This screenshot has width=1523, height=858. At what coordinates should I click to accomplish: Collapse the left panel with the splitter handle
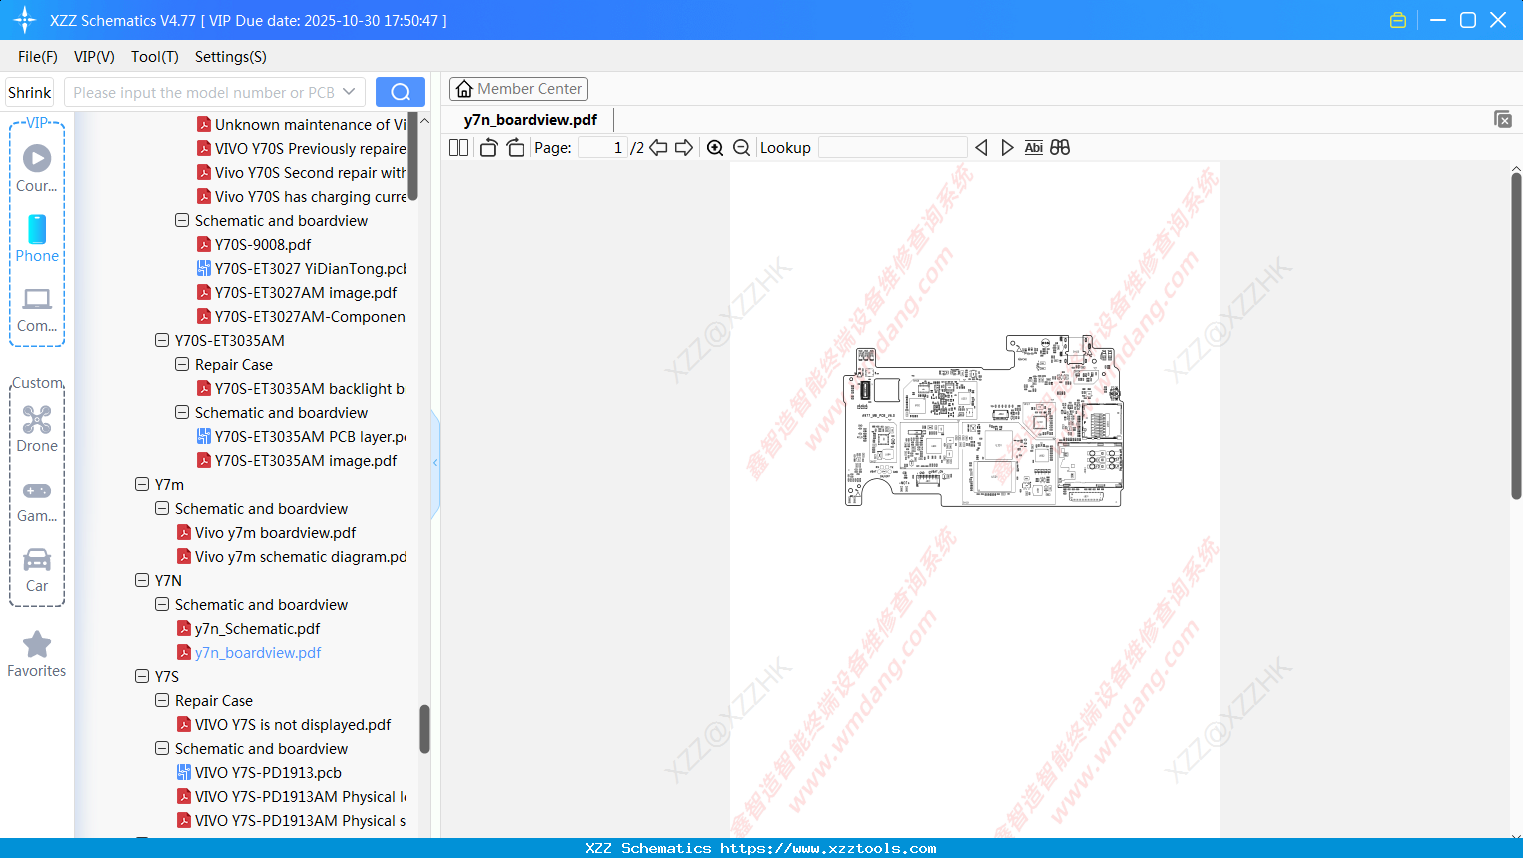pyautogui.click(x=435, y=463)
